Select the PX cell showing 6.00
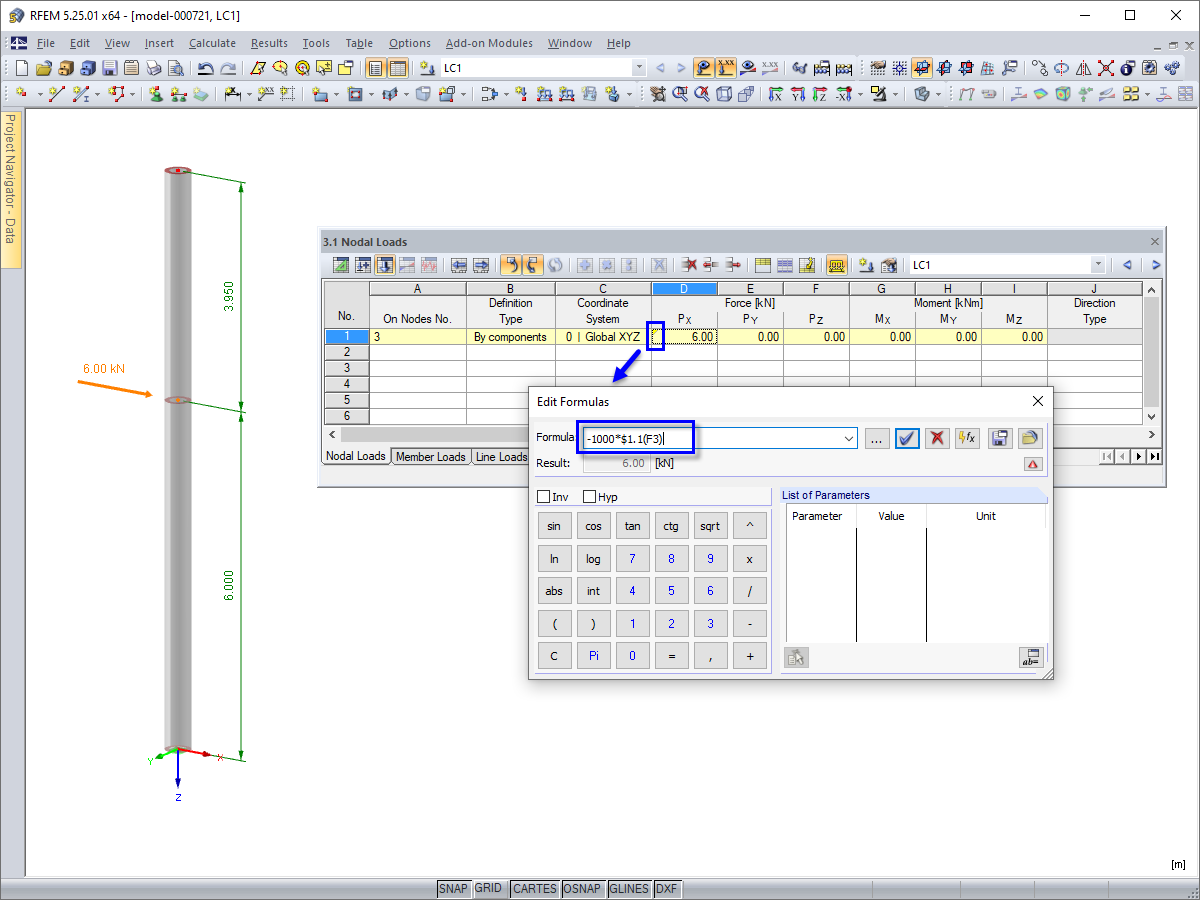Image resolution: width=1200 pixels, height=900 pixels. pyautogui.click(x=685, y=337)
